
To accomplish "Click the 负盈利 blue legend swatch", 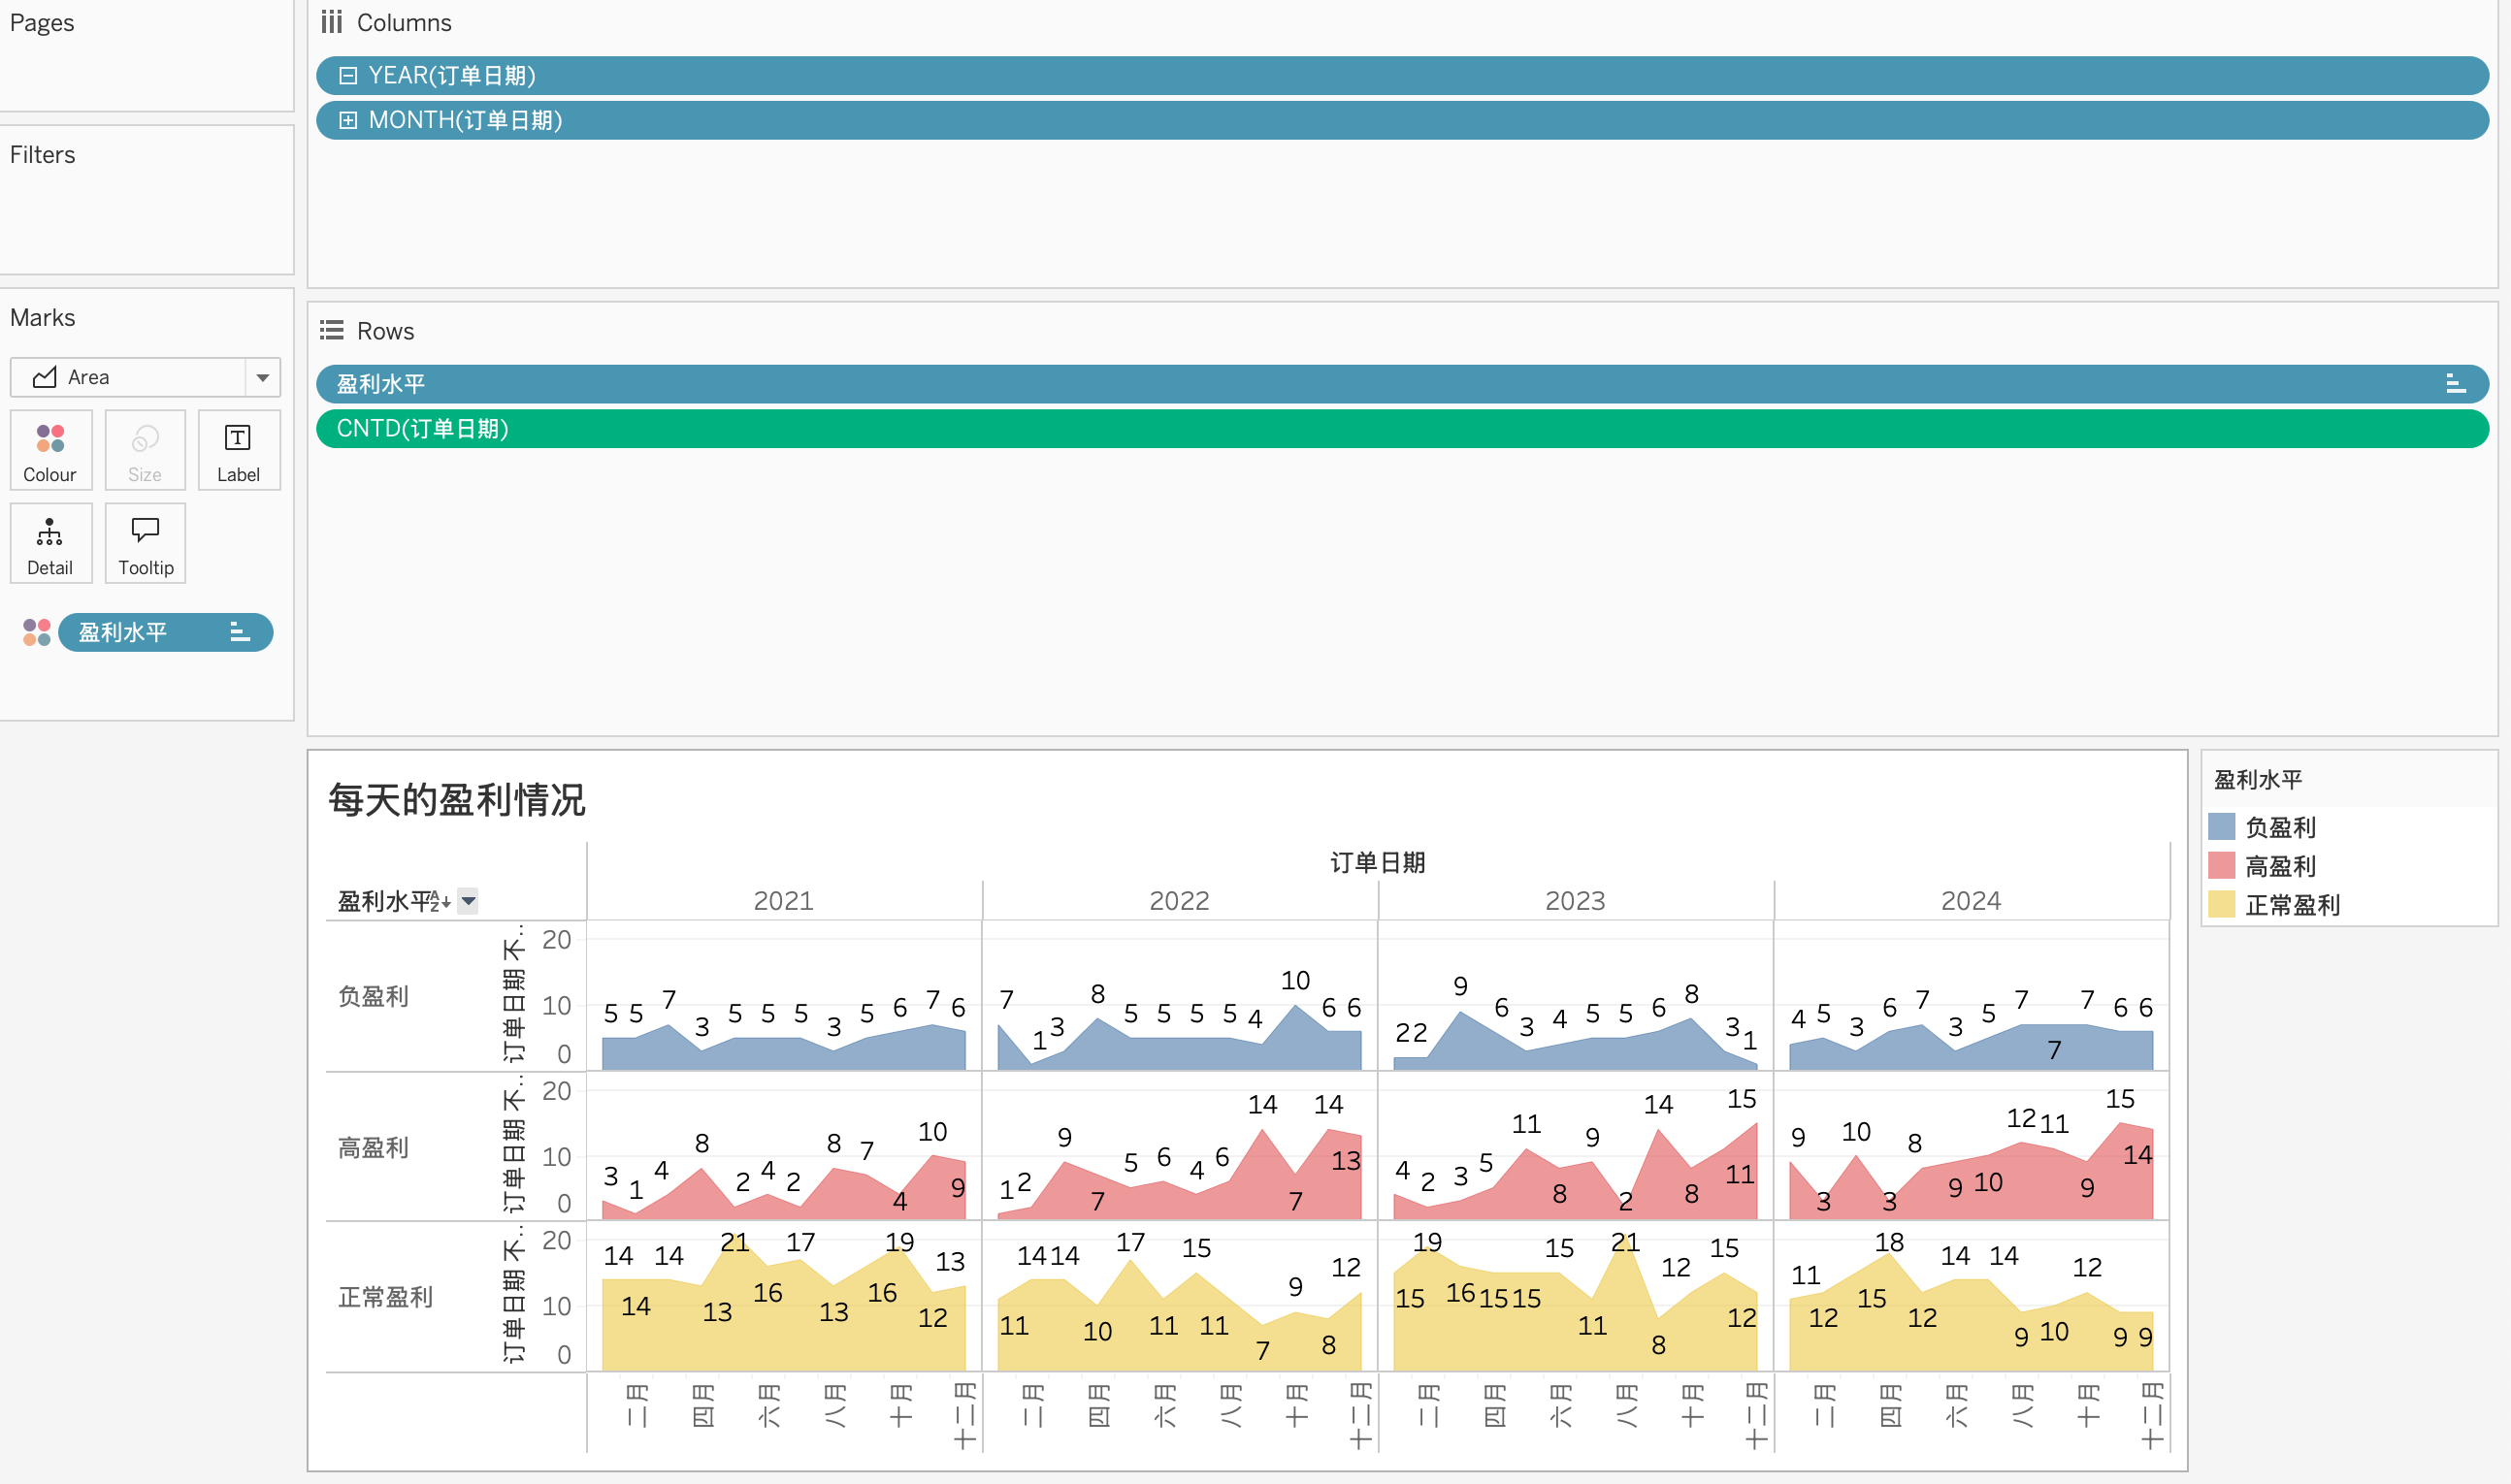I will [2221, 827].
